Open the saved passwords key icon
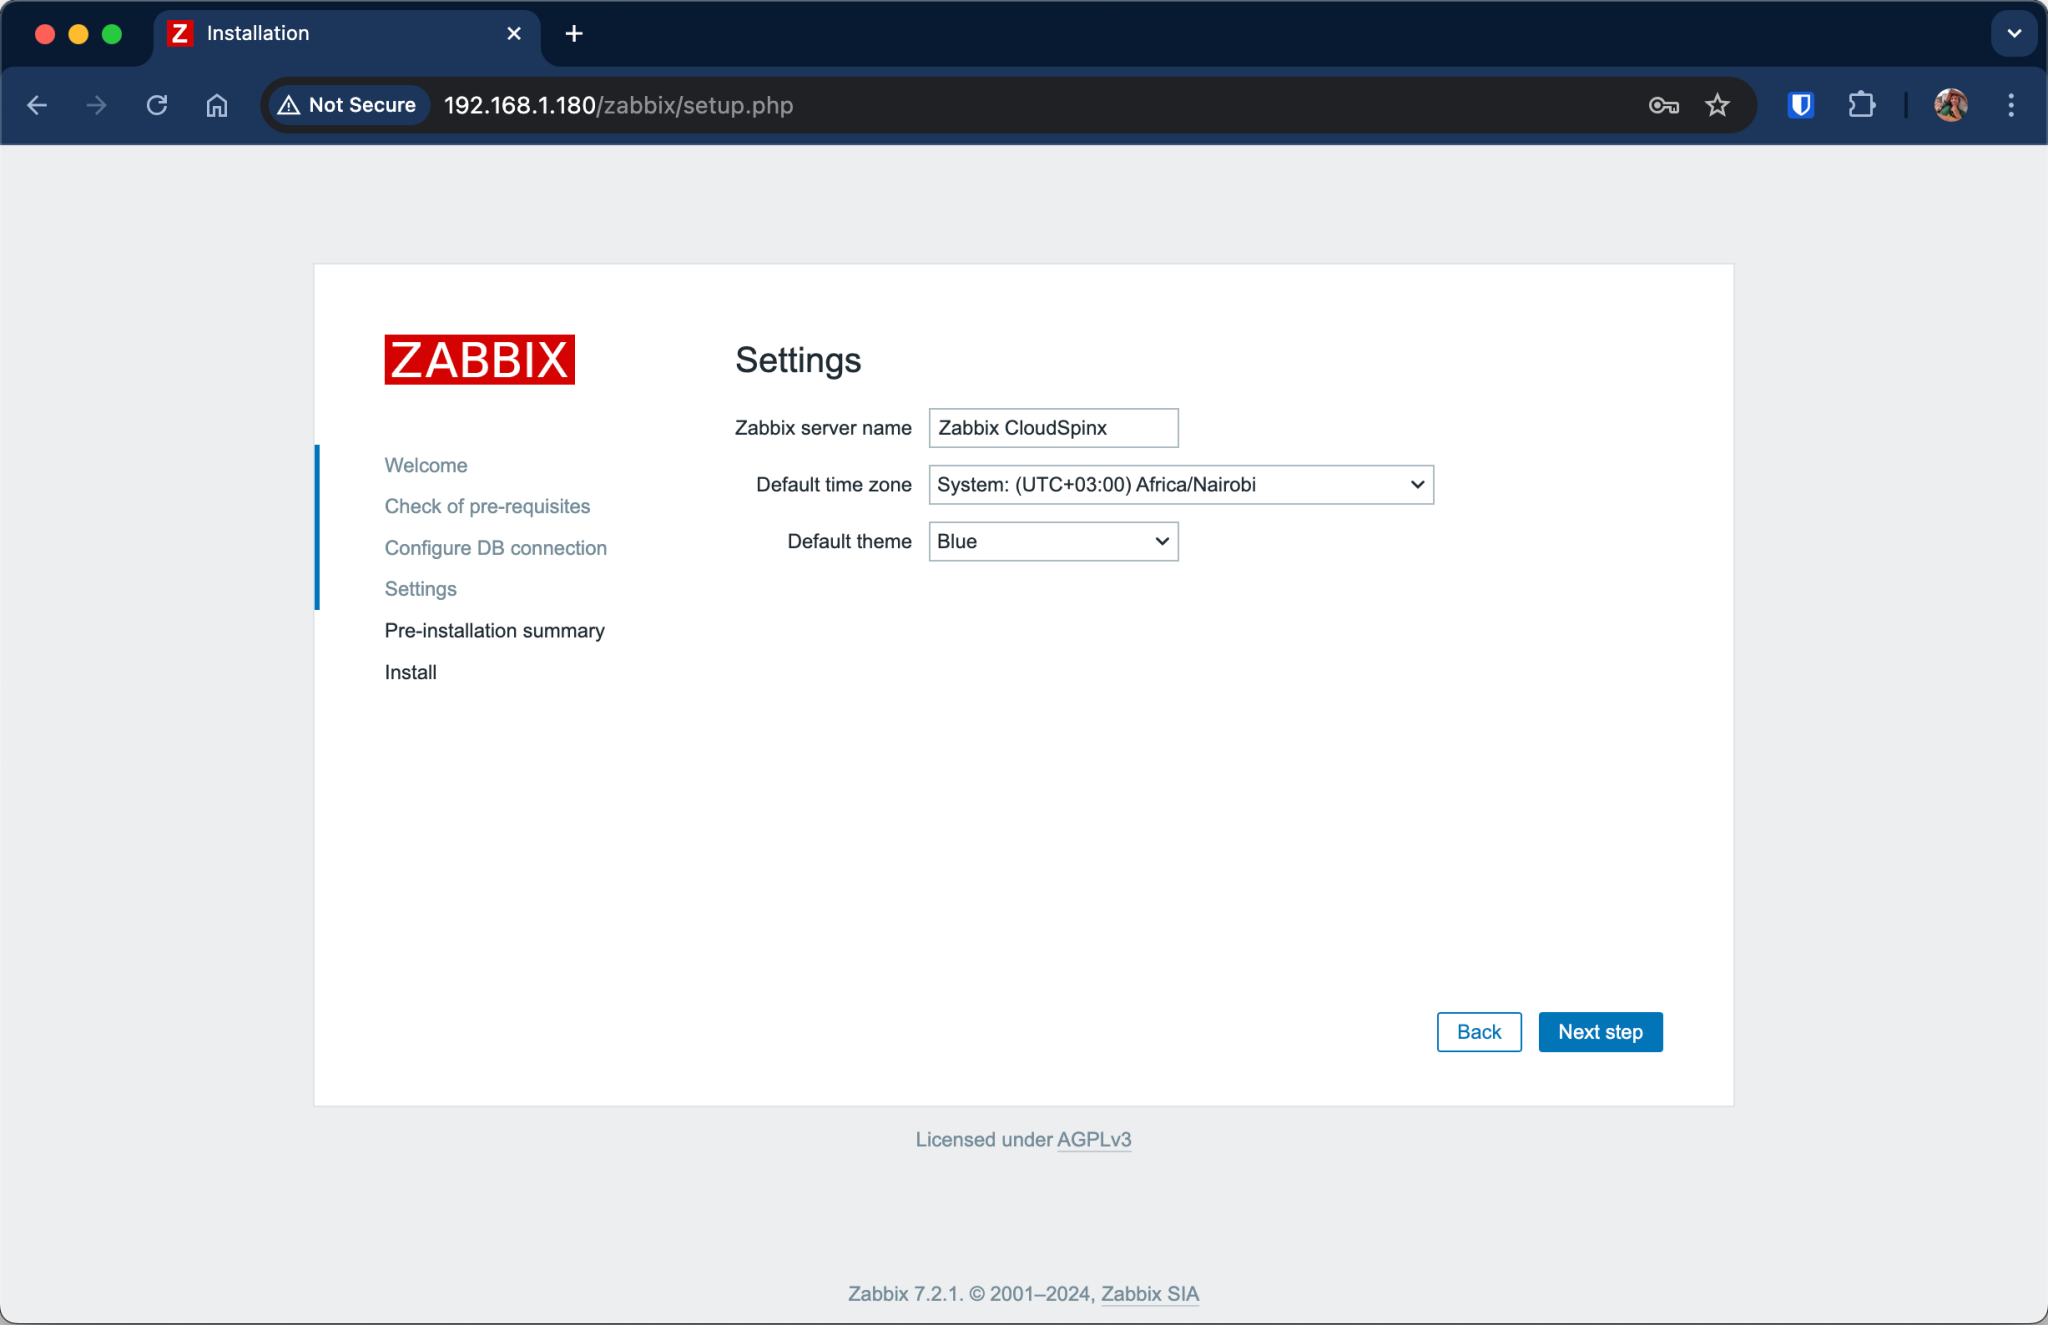2048x1325 pixels. 1663,105
